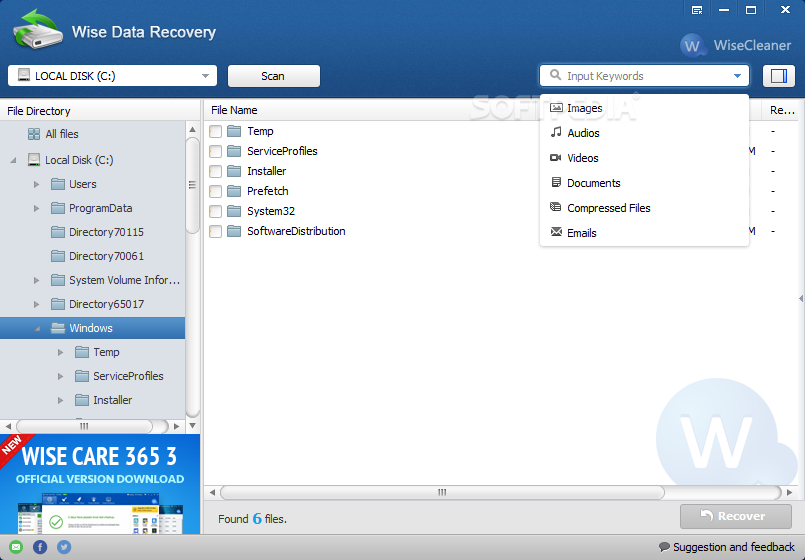Open the LOCAL DISK (C:) drive dropdown
805x560 pixels.
point(112,76)
